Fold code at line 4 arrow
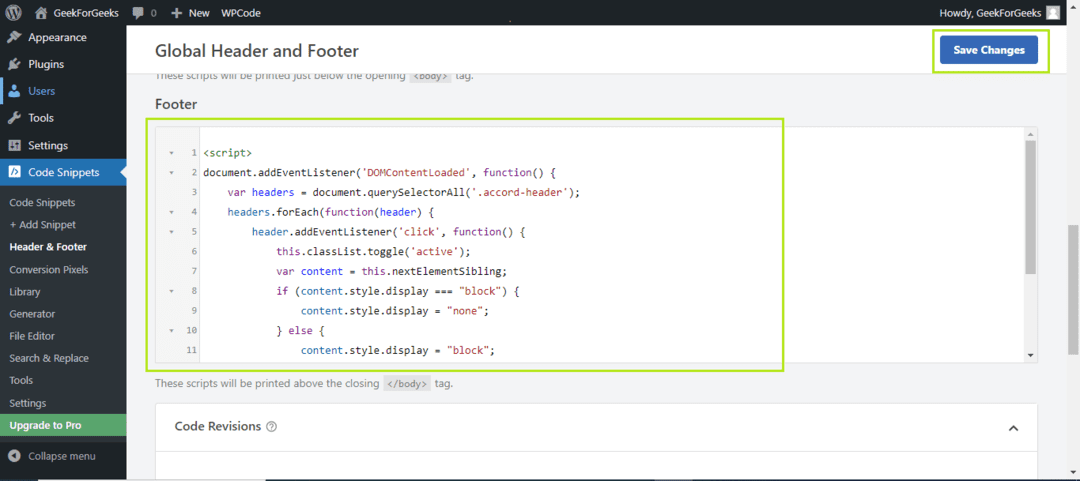The image size is (1080, 481). click(170, 212)
